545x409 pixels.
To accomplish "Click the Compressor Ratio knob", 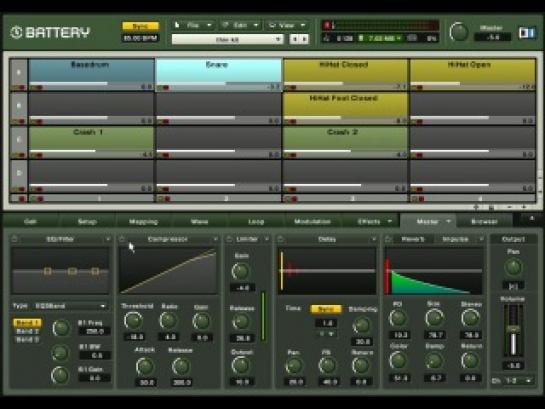I will pyautogui.click(x=169, y=320).
